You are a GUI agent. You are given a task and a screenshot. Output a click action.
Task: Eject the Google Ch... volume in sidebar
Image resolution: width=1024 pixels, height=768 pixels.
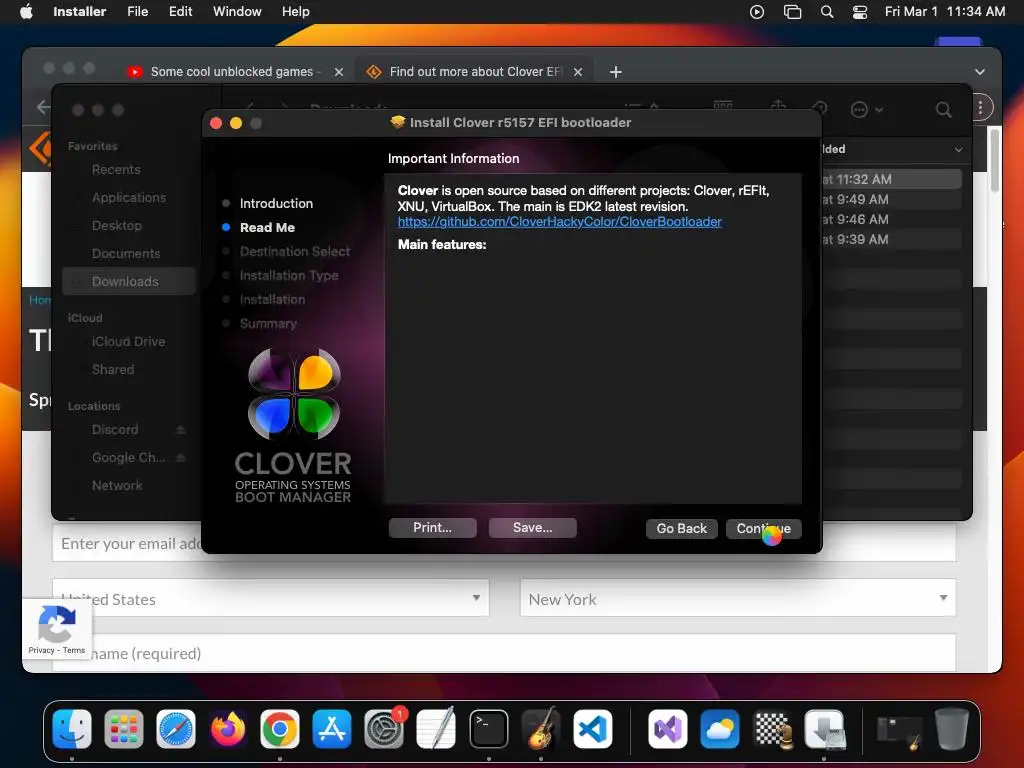(x=181, y=457)
